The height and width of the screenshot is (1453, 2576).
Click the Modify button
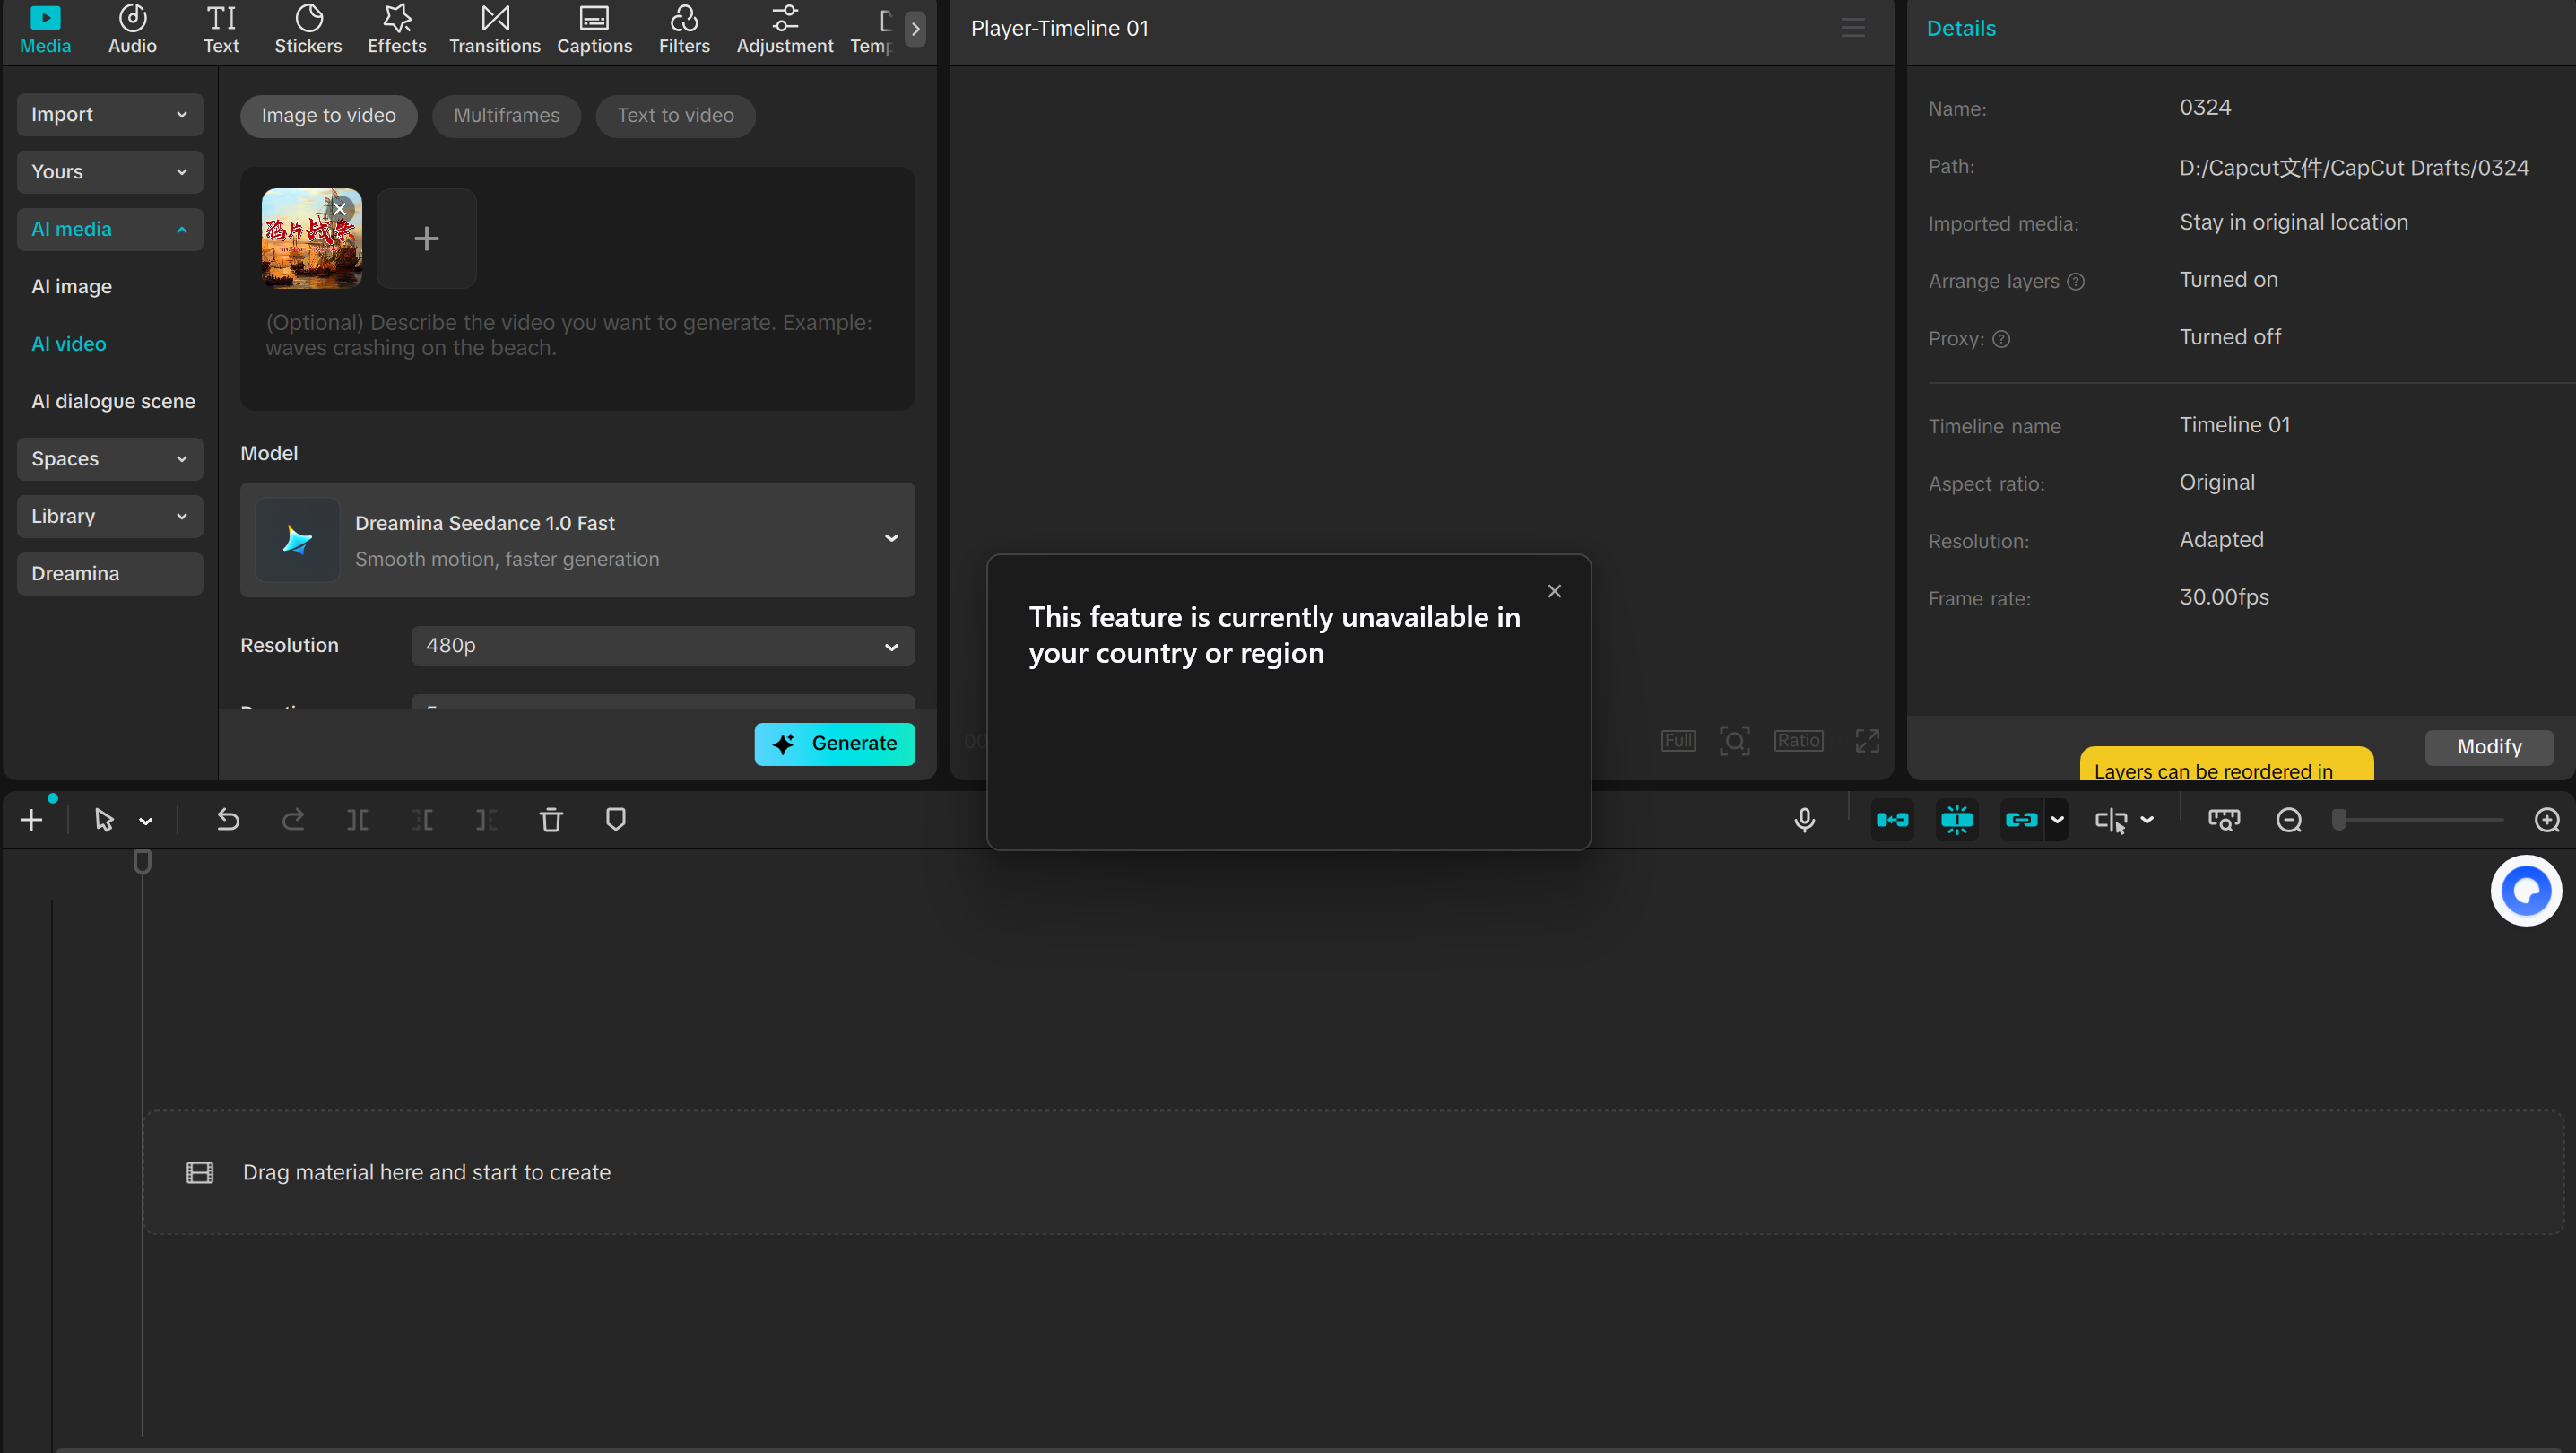(2488, 747)
